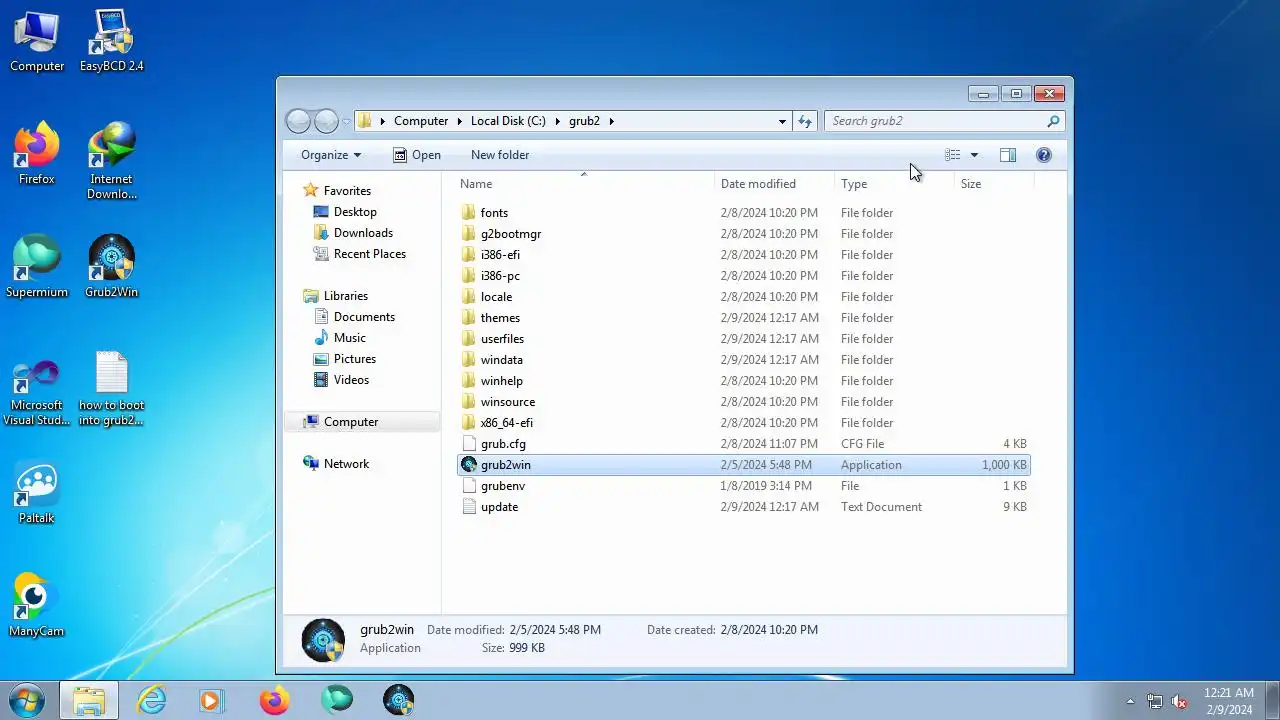Expand the Local Disk (C:) breadcrumb arrow

coord(556,121)
